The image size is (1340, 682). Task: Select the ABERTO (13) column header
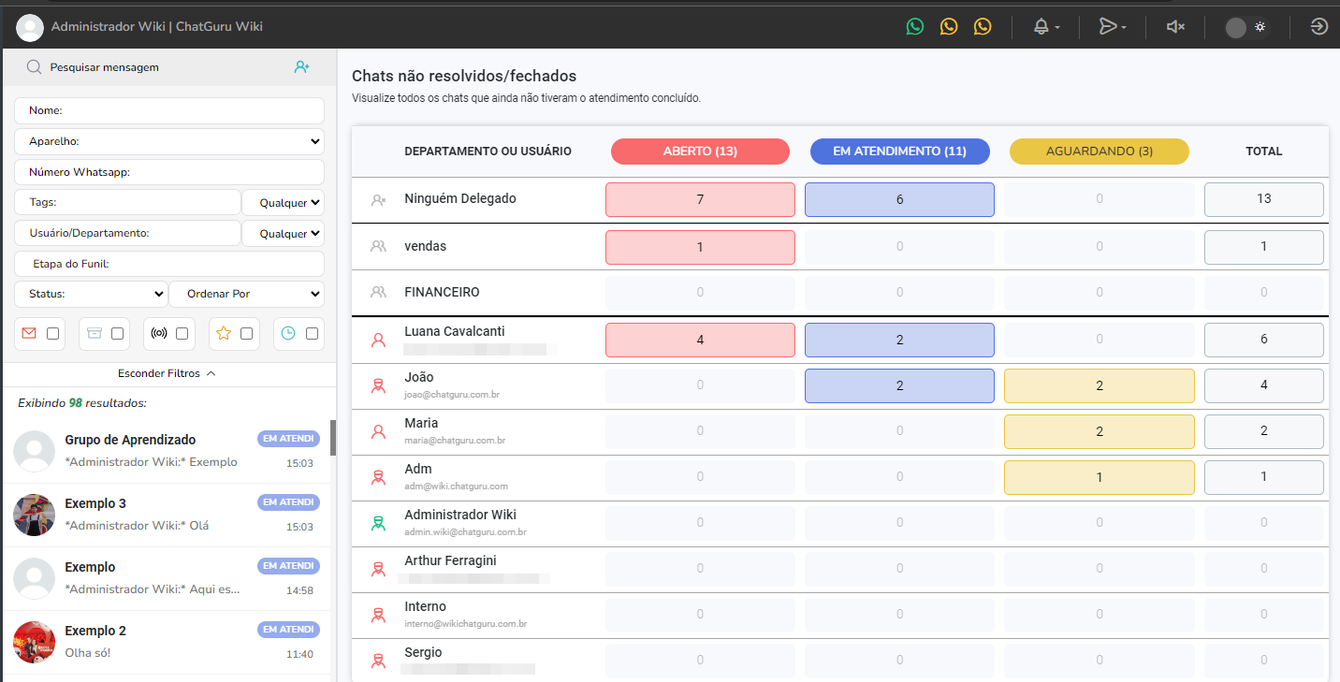point(700,151)
